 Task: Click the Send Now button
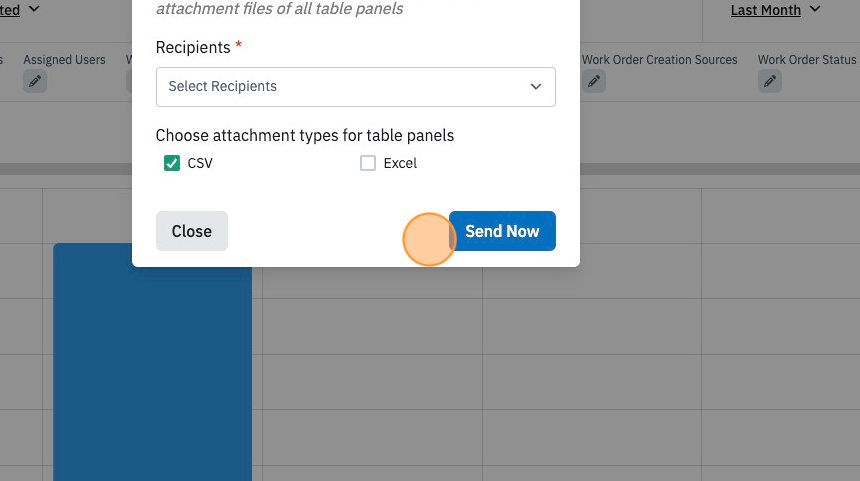click(502, 231)
